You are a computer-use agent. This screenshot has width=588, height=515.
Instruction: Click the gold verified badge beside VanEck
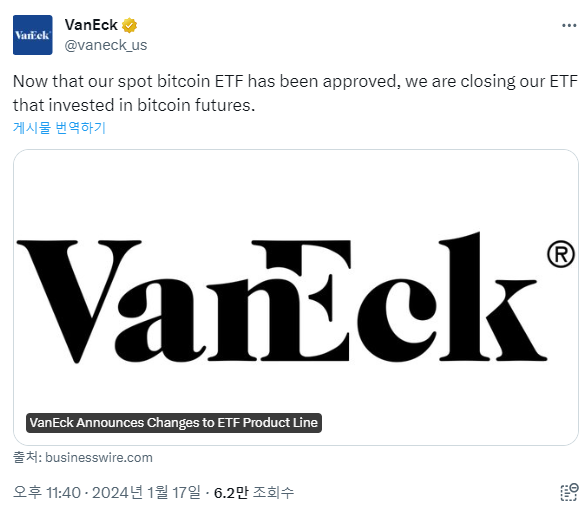pos(129,26)
